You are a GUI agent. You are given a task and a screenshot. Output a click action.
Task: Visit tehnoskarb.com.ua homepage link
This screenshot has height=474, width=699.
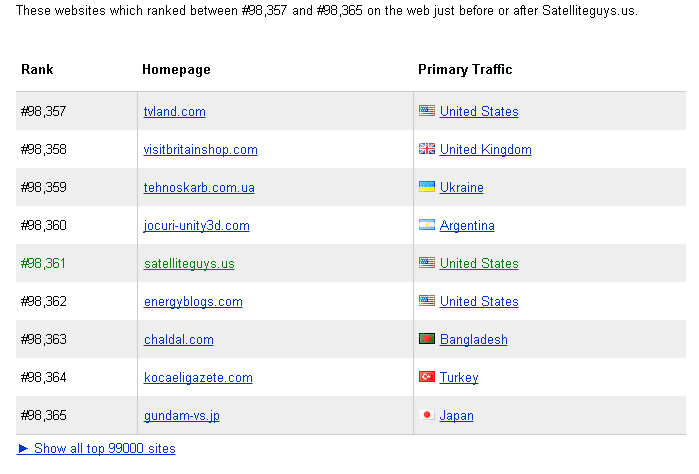(199, 187)
